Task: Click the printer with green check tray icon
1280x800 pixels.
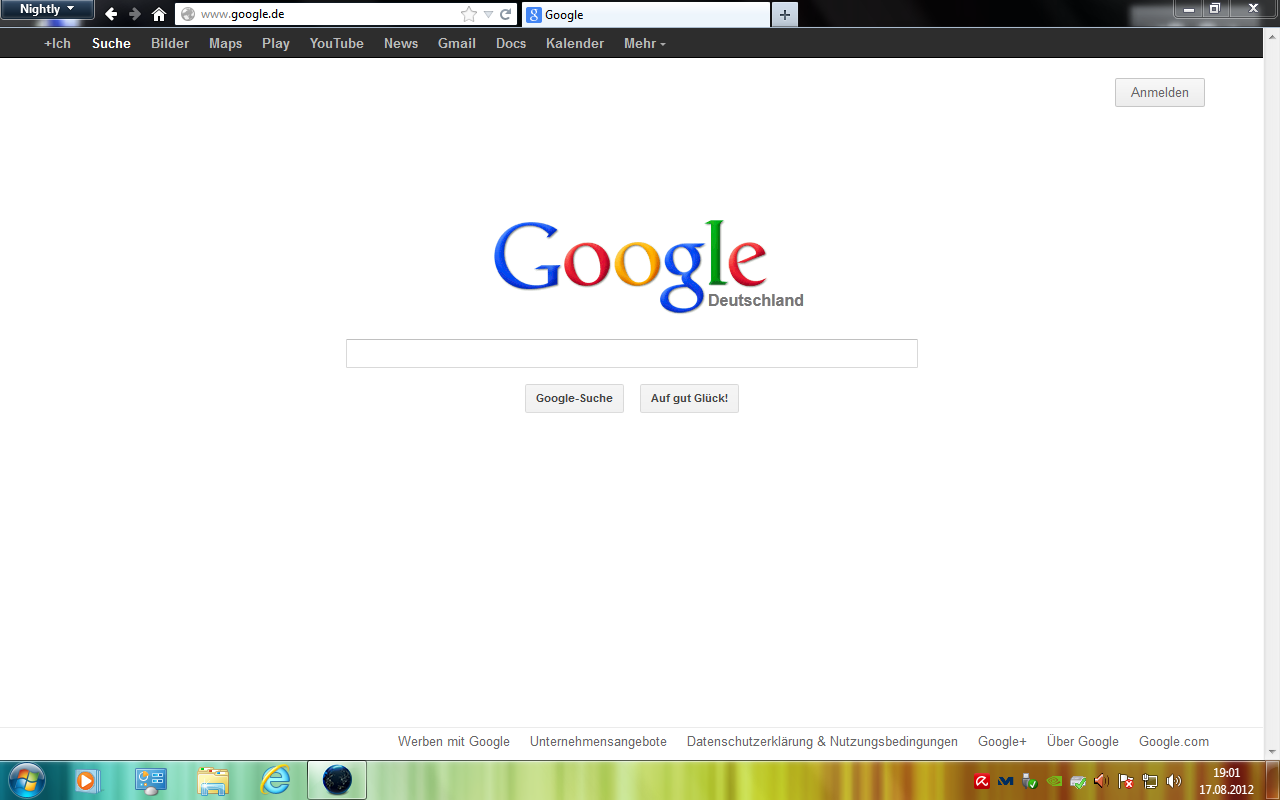Action: coord(1078,781)
